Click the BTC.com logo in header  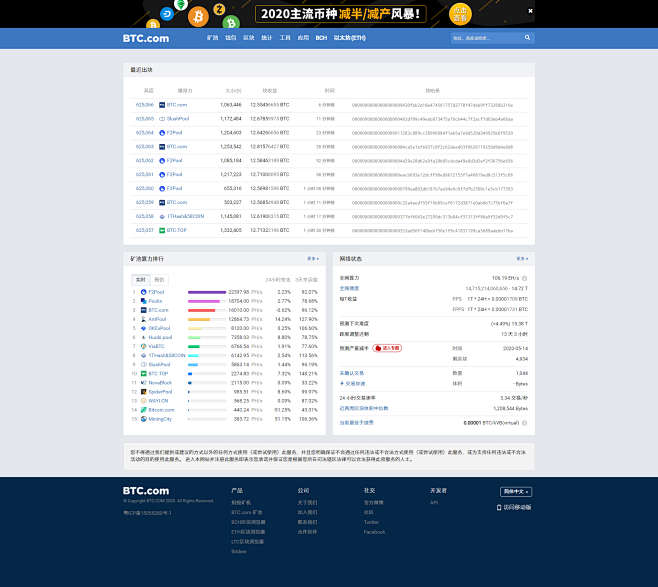pyautogui.click(x=146, y=38)
